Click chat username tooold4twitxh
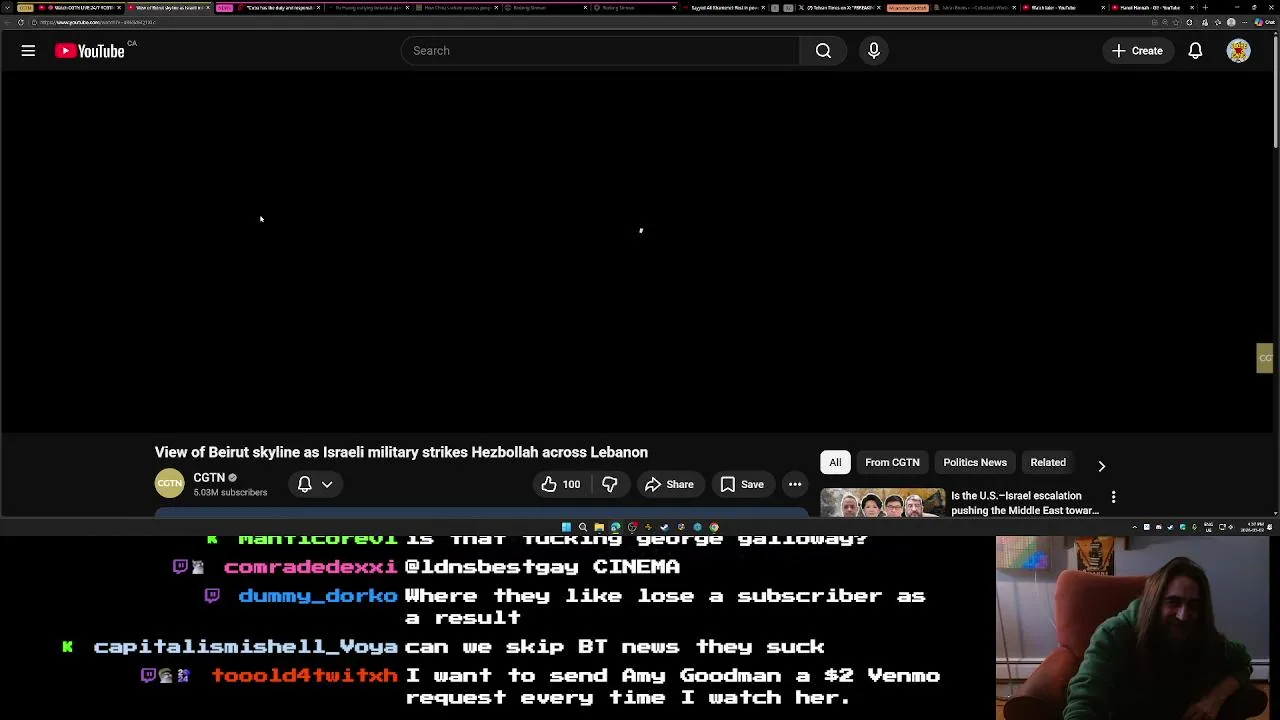This screenshot has height=720, width=1280. pyautogui.click(x=304, y=675)
